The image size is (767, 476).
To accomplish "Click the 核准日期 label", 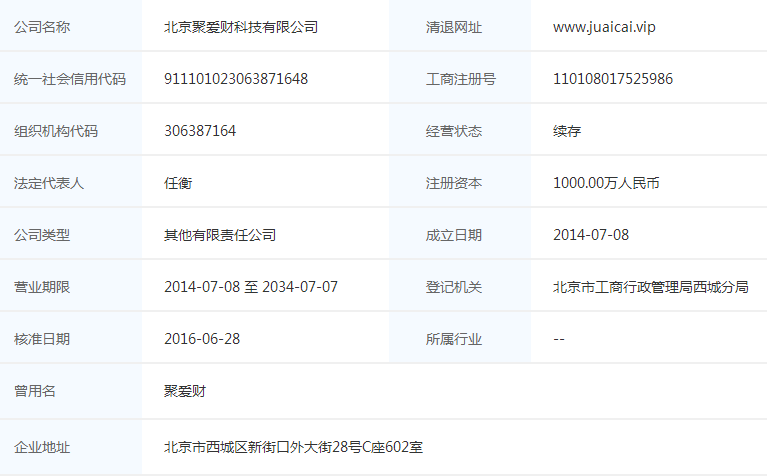I will (42, 339).
